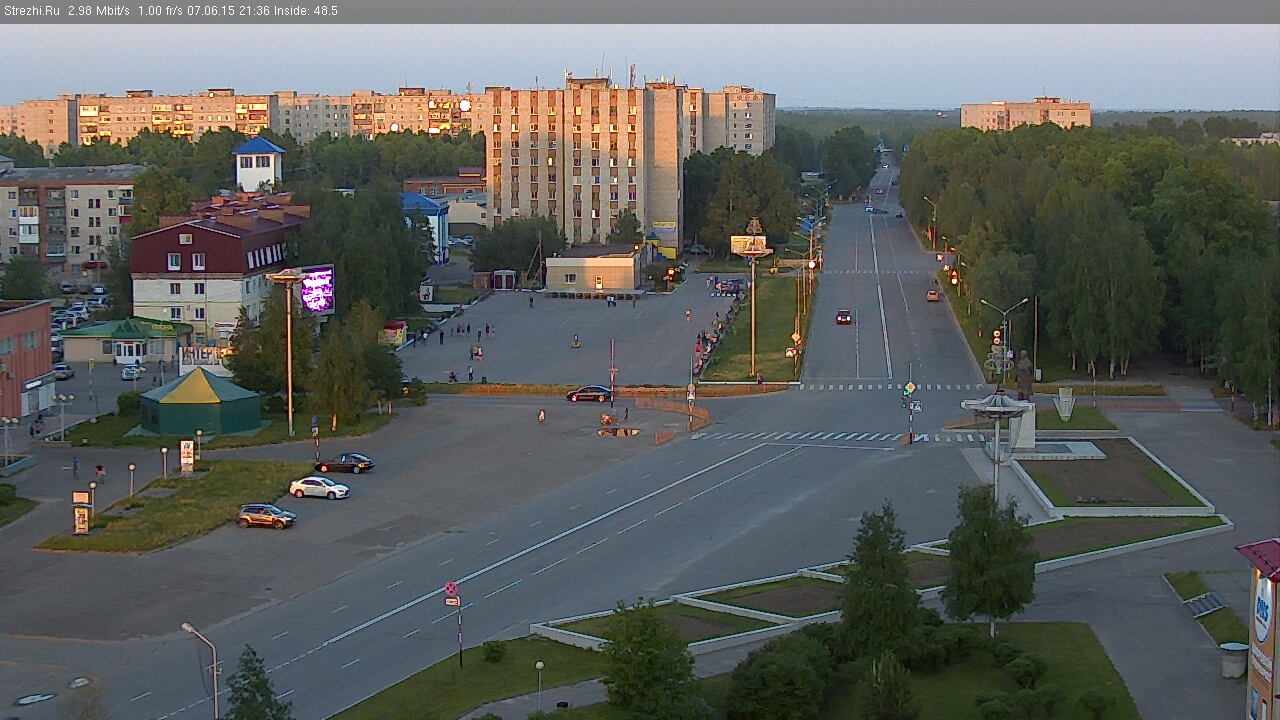
Task: Click the "Strezhi.Ru" overlay text
Action: [x=31, y=11]
